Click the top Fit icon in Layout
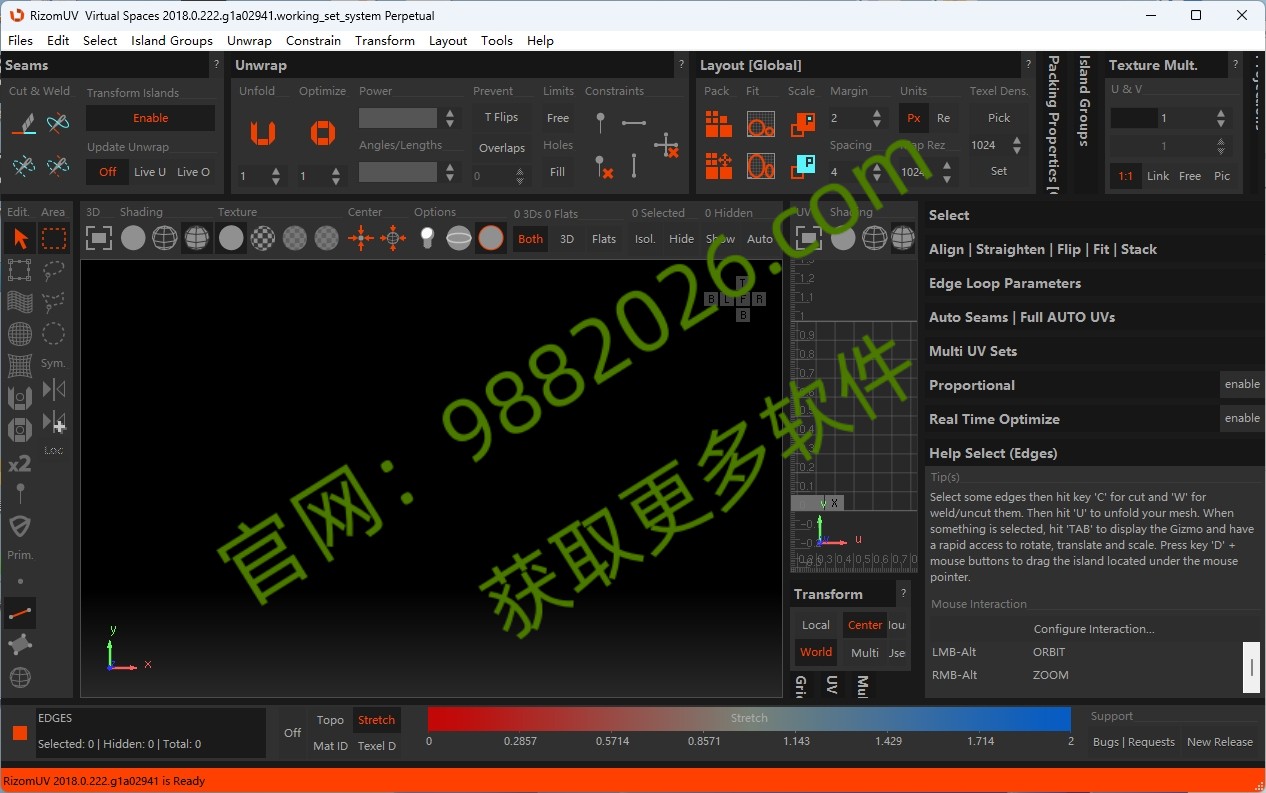The width and height of the screenshot is (1266, 793). click(x=761, y=124)
